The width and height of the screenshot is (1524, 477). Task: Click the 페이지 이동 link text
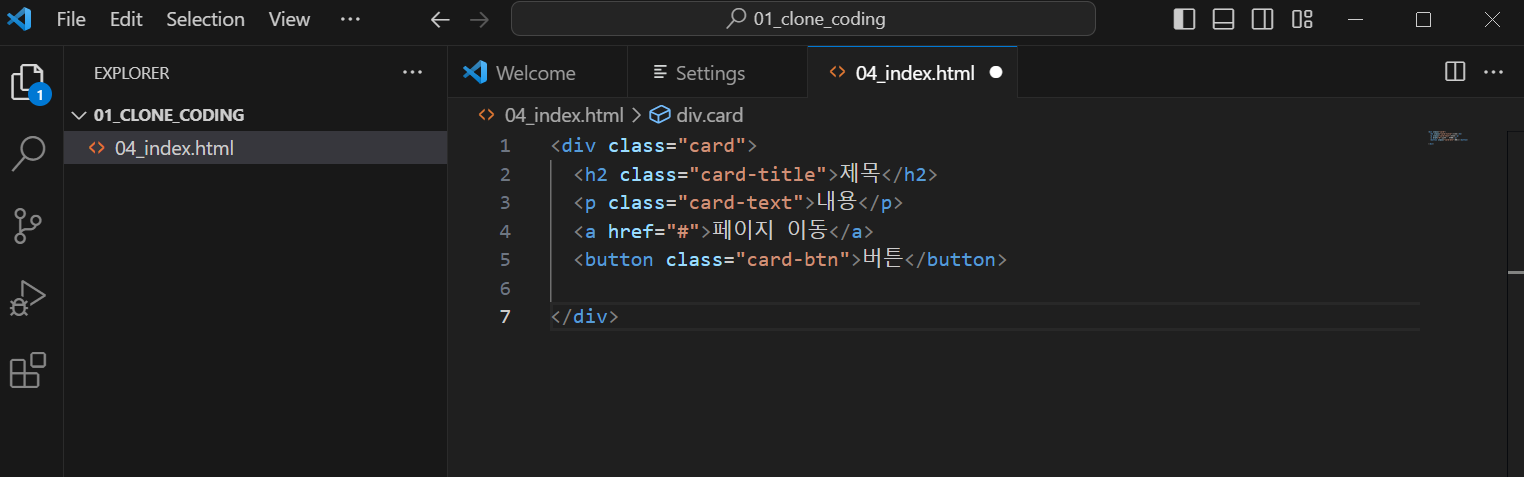tap(769, 232)
